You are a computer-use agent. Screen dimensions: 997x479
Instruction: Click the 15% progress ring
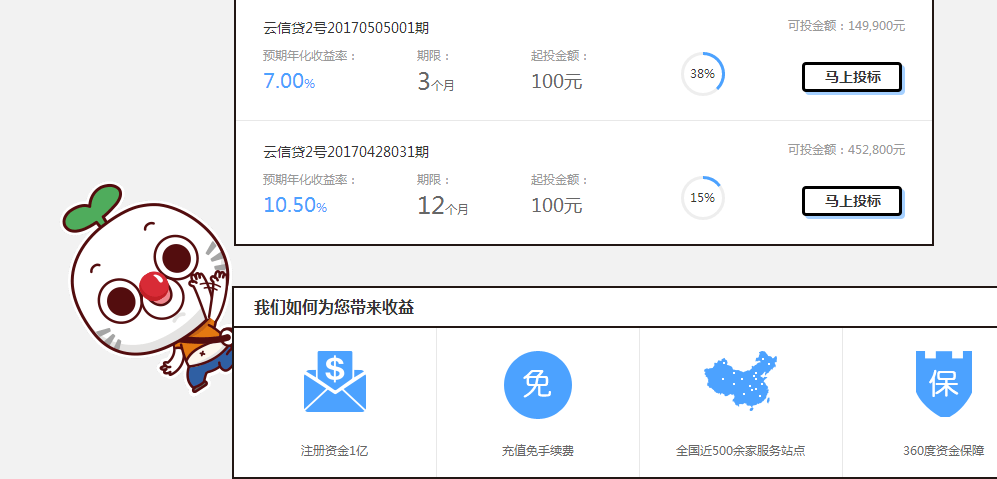tap(703, 198)
